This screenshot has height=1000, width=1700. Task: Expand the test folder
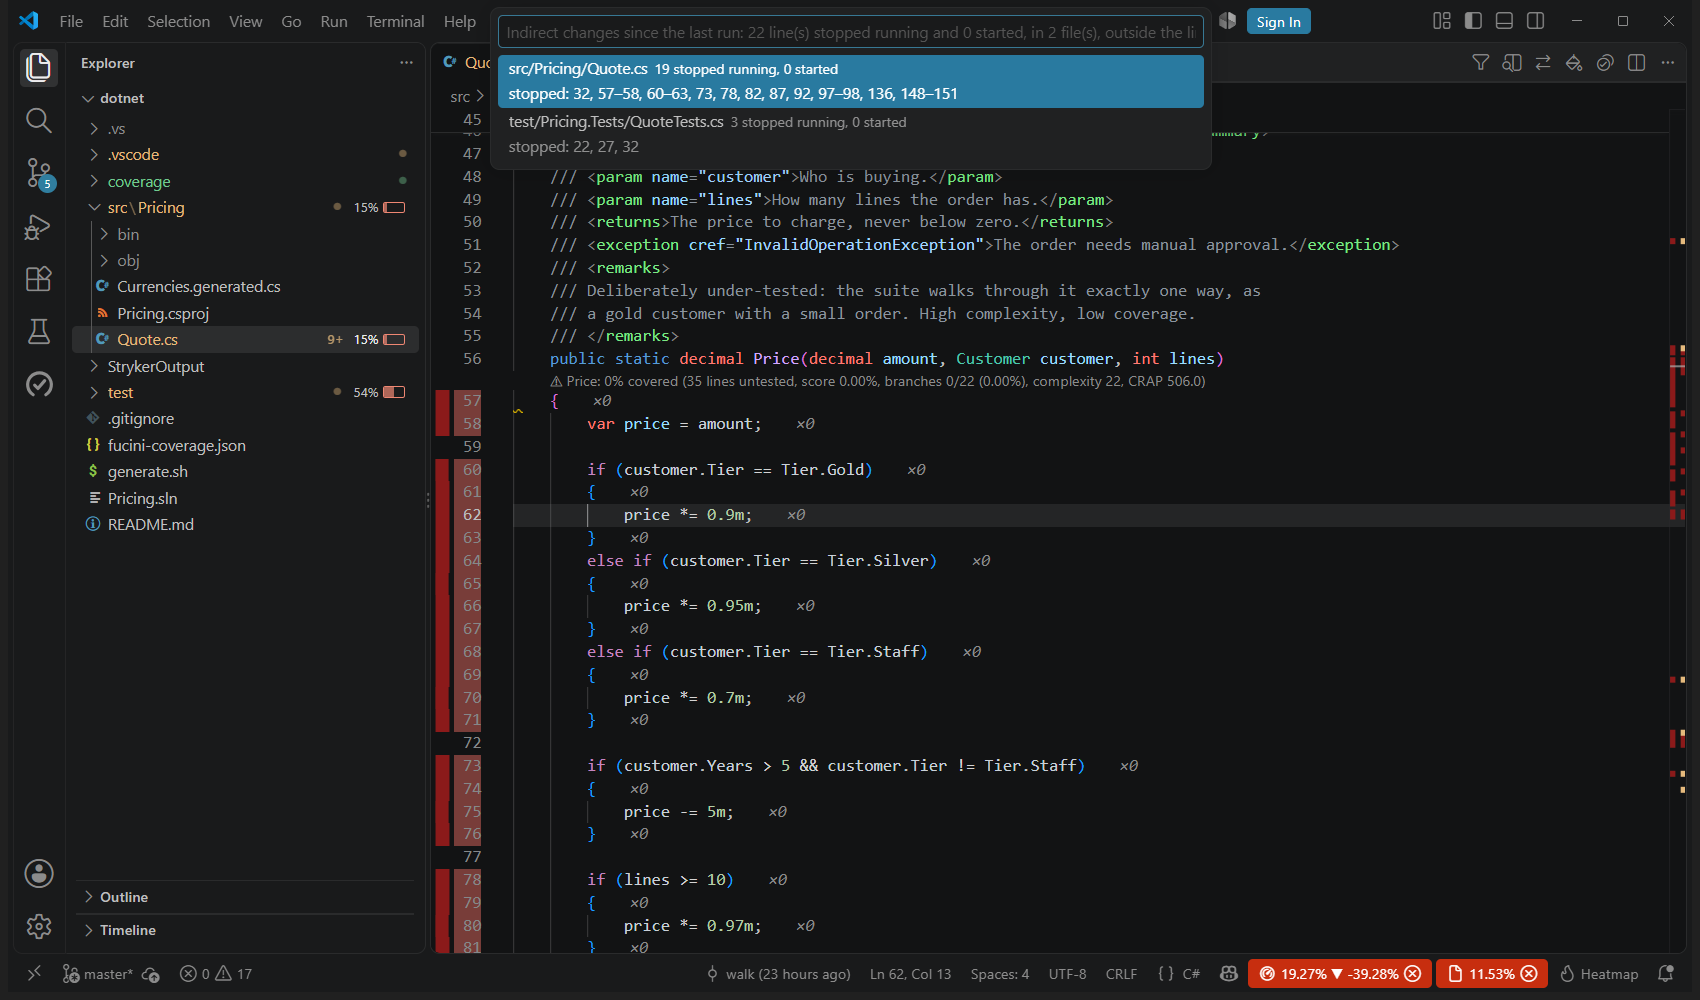(x=94, y=393)
